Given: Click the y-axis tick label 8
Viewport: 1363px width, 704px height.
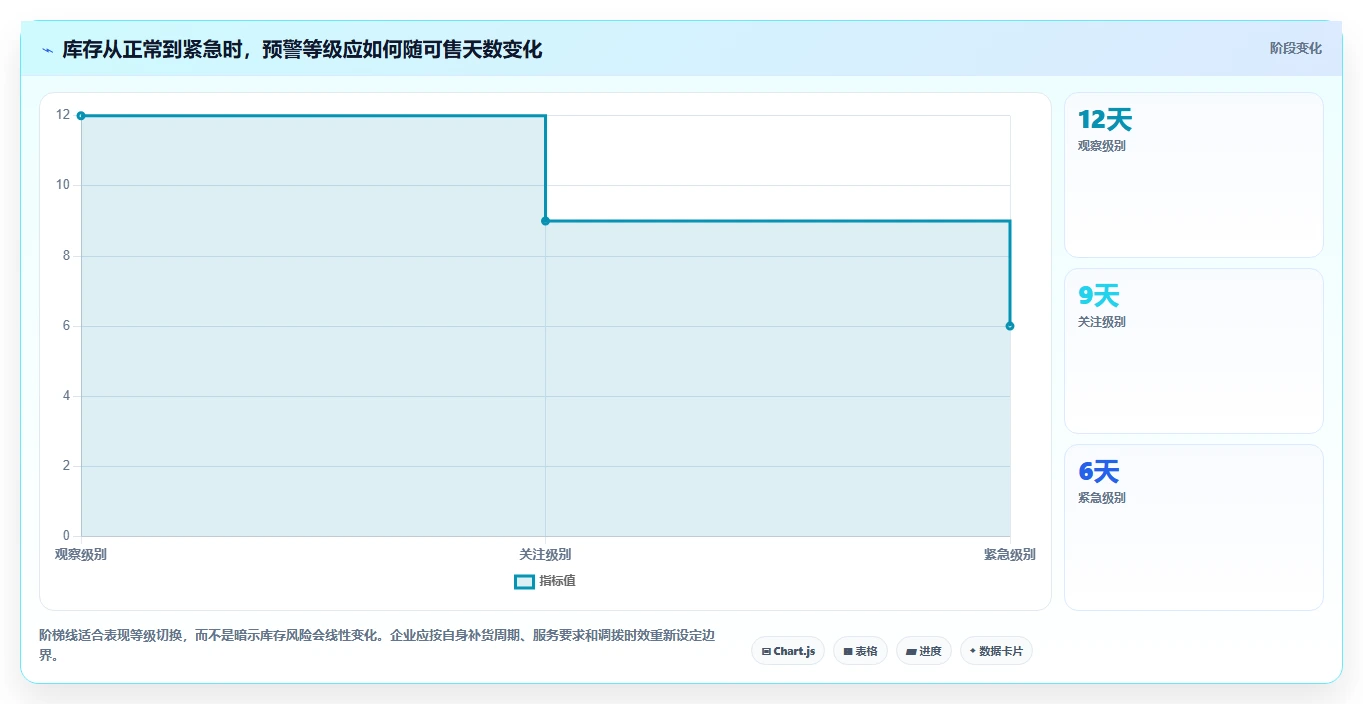Looking at the screenshot, I should (66, 256).
